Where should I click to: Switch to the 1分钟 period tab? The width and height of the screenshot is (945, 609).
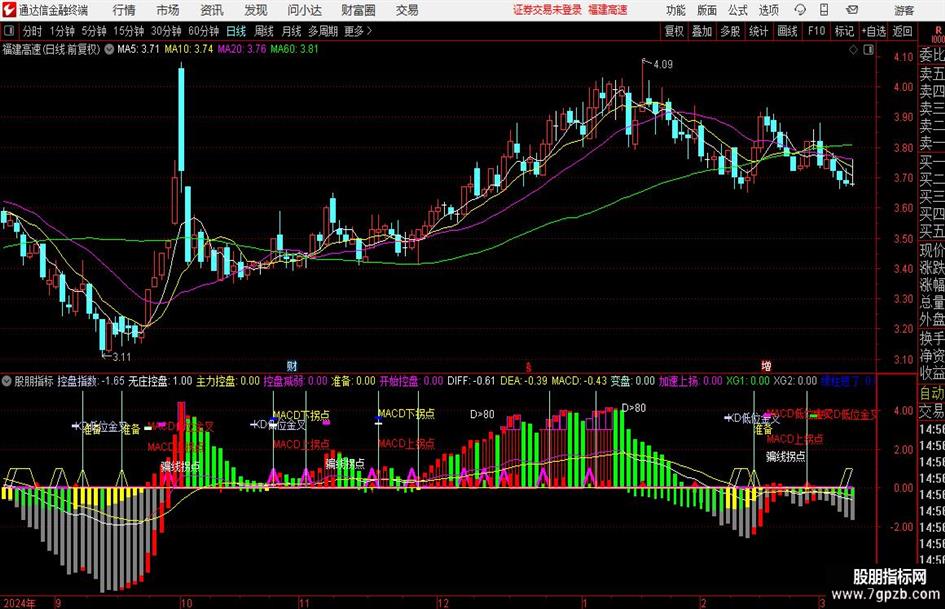tap(62, 31)
